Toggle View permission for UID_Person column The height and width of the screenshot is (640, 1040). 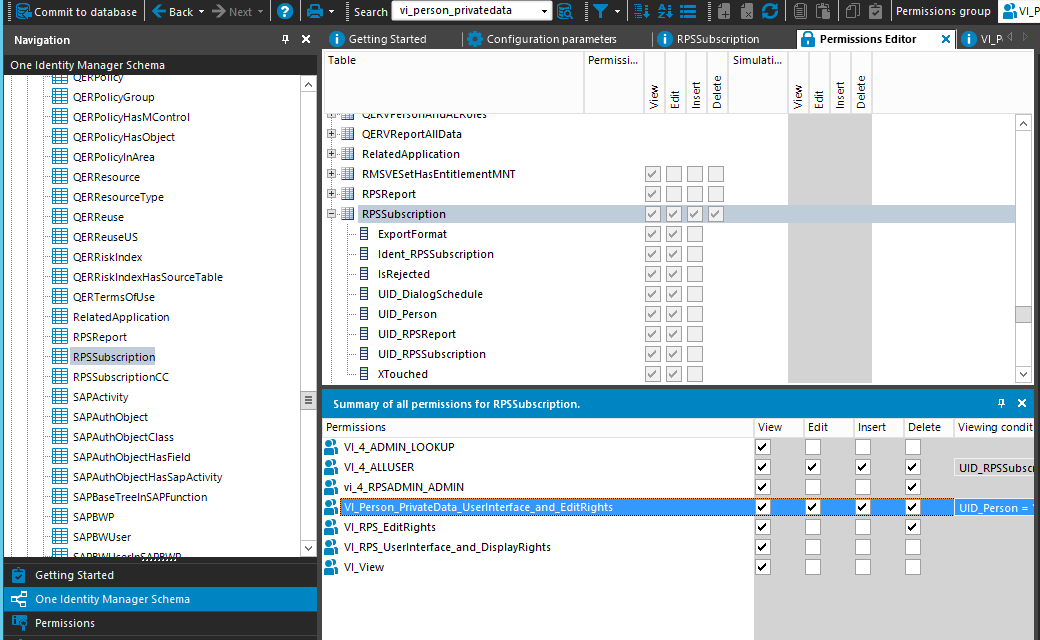653,314
